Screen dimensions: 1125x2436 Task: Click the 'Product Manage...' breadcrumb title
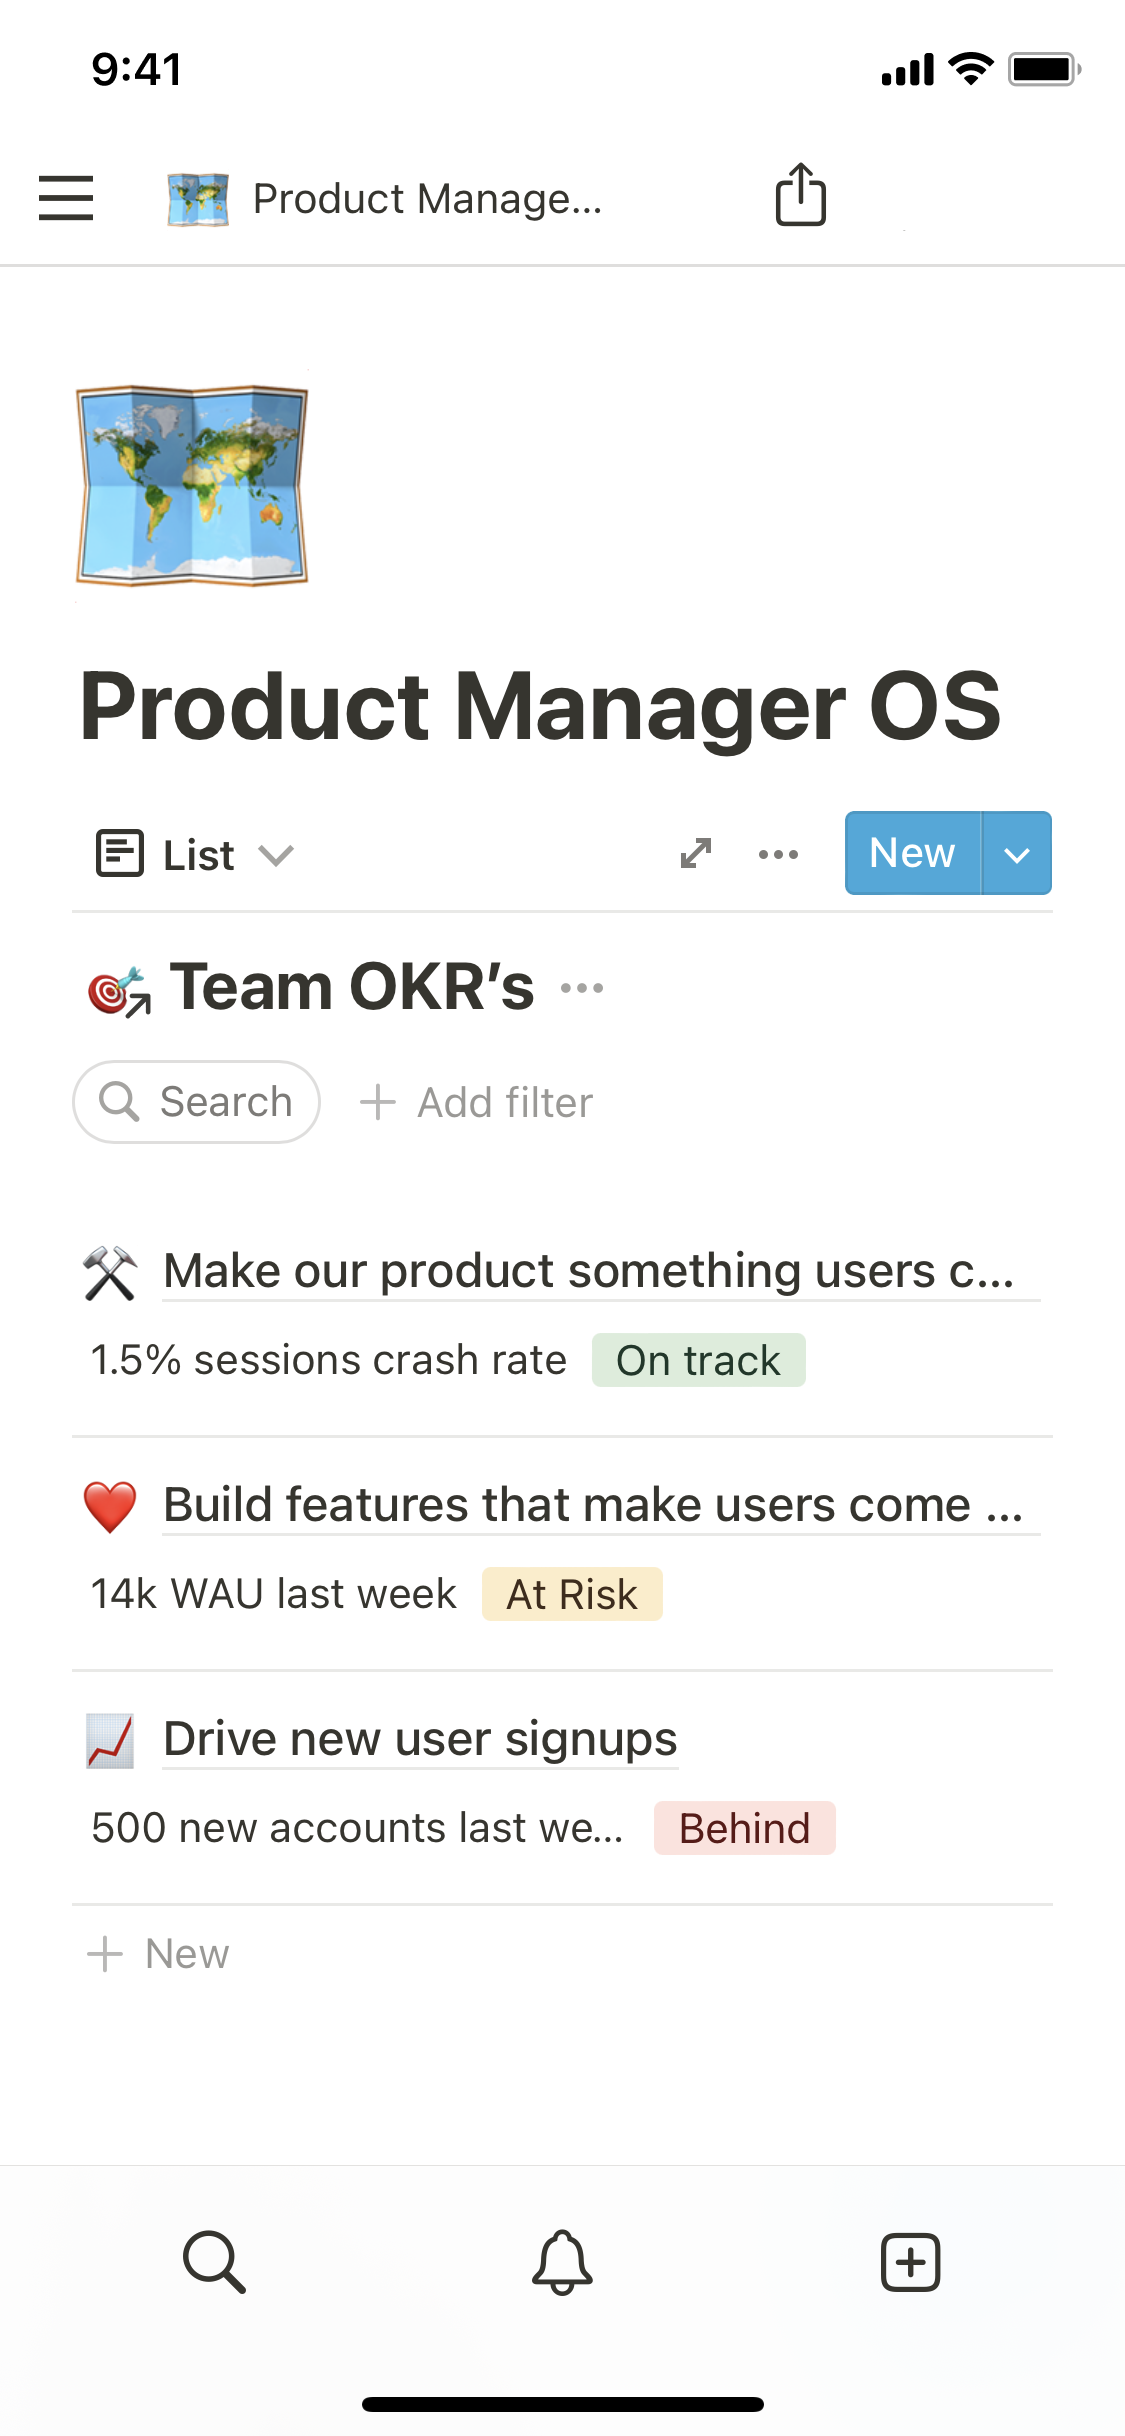coord(427,198)
